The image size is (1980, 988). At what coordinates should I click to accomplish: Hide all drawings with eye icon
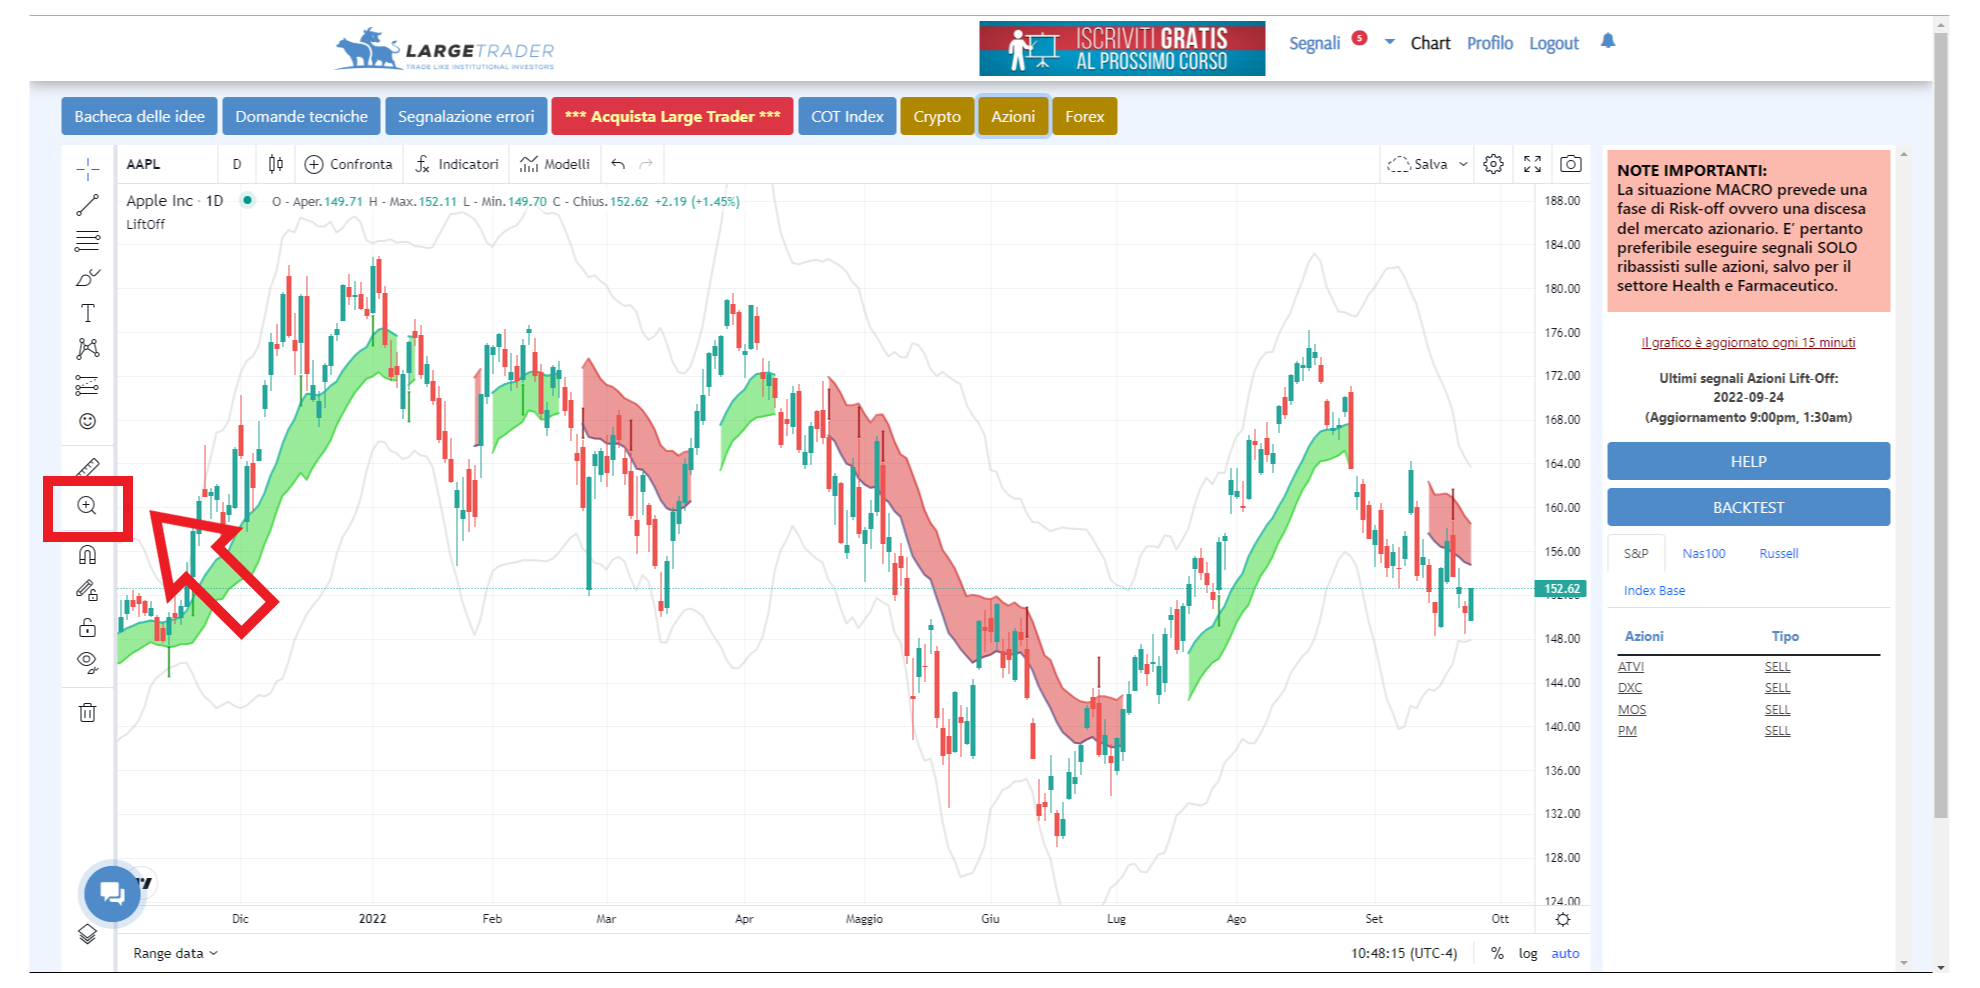(x=88, y=663)
